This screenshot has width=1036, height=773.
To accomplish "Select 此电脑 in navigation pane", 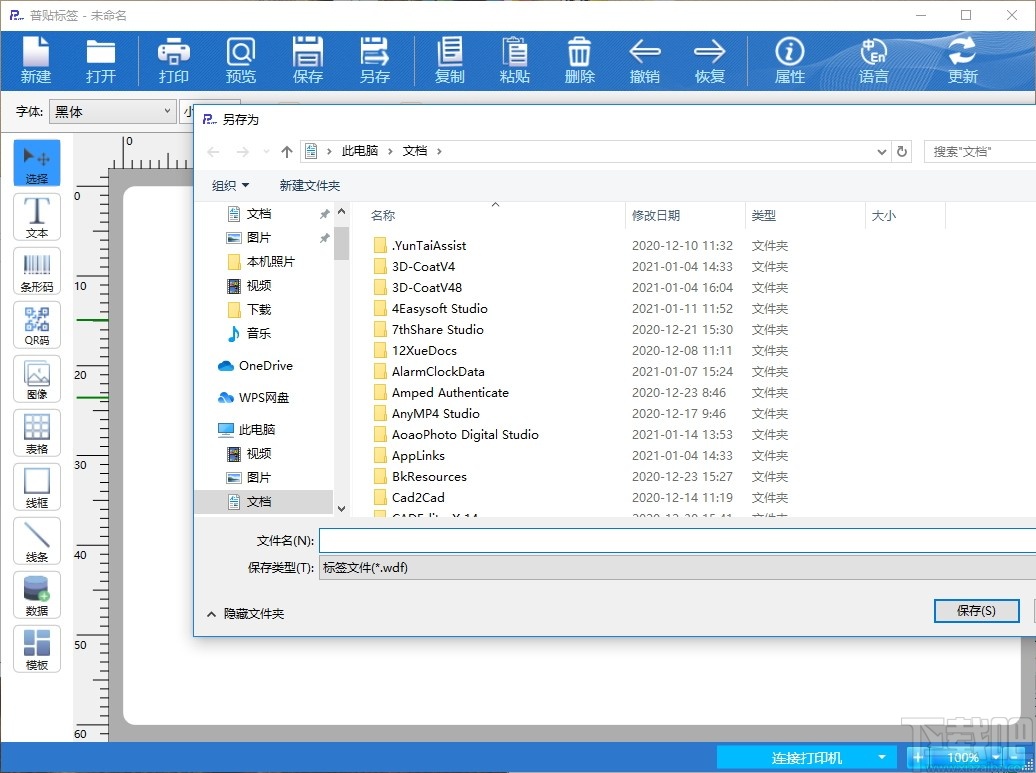I will click(246, 429).
